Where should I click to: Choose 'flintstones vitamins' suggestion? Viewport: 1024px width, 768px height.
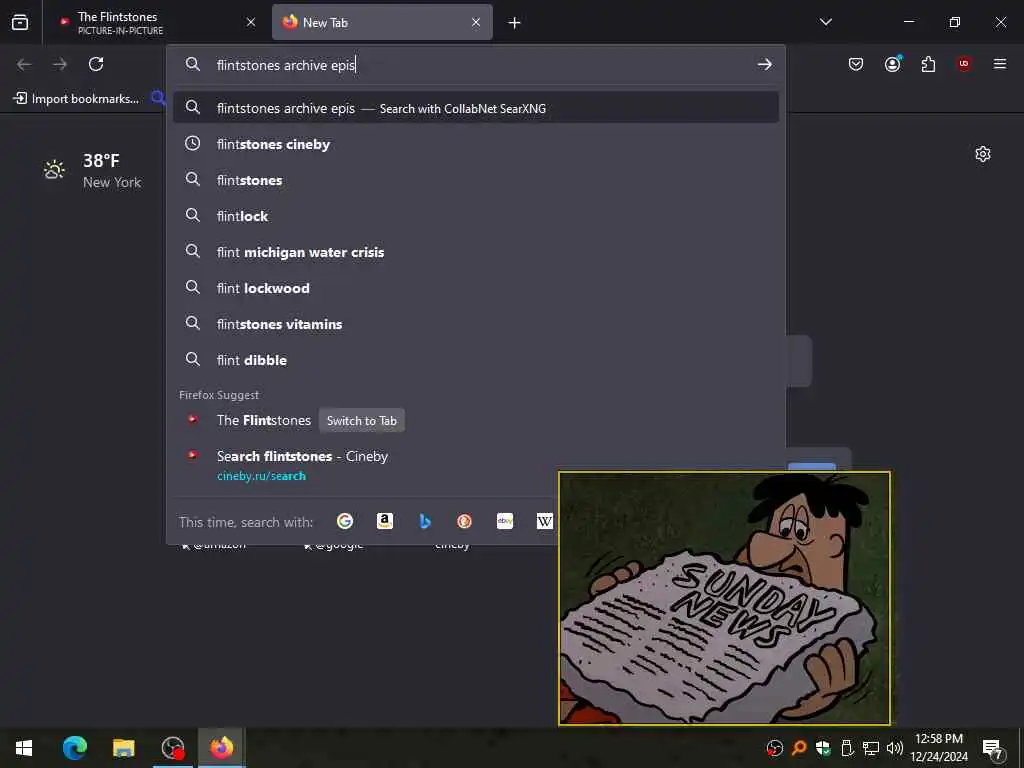pos(475,323)
